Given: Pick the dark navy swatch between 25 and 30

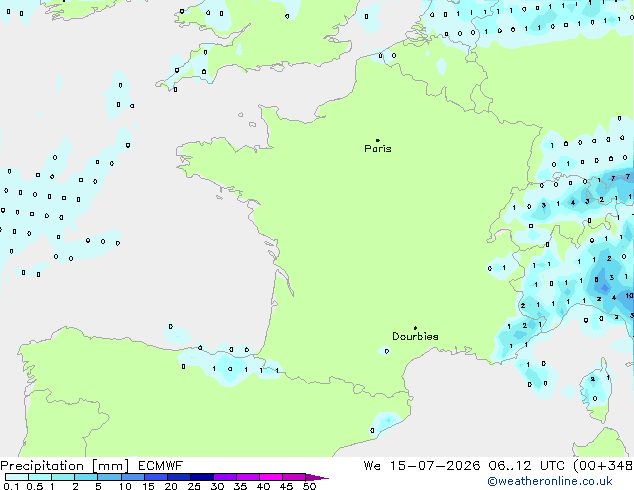Looking at the screenshot, I should click(202, 477).
